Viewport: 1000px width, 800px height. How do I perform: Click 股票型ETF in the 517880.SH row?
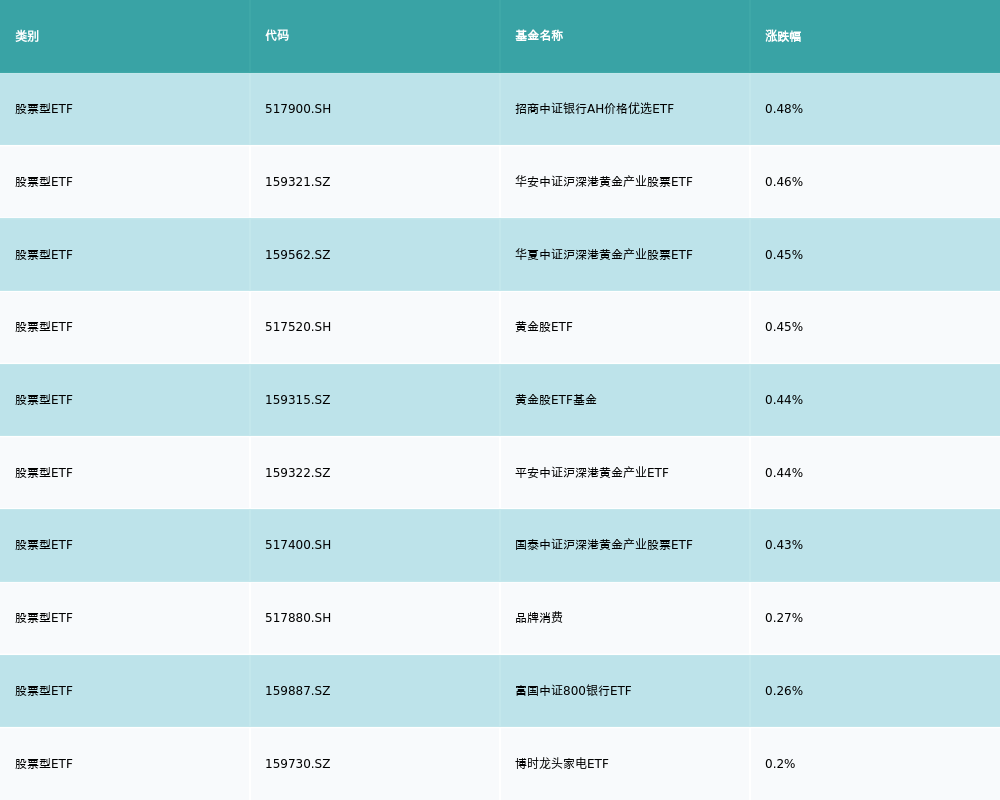44,618
